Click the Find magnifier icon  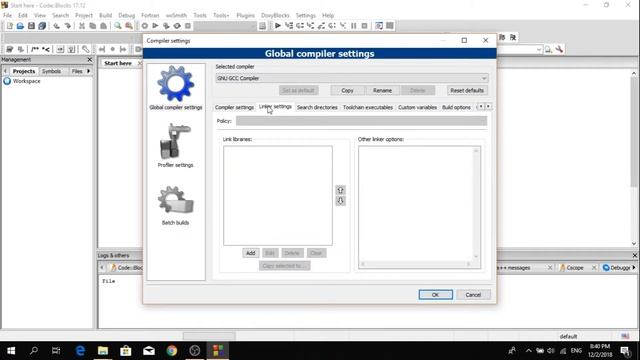tap(118, 26)
